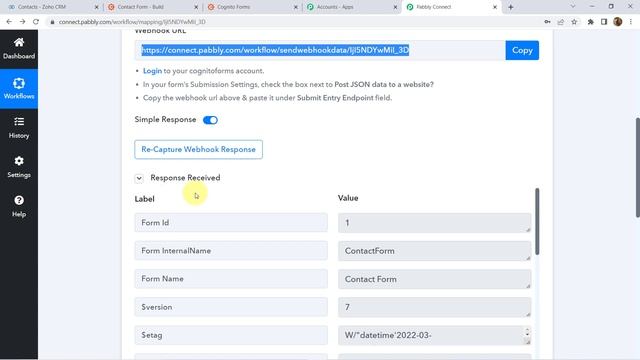Switch to Contact Form - Build tab
This screenshot has width=640, height=360.
[152, 7]
